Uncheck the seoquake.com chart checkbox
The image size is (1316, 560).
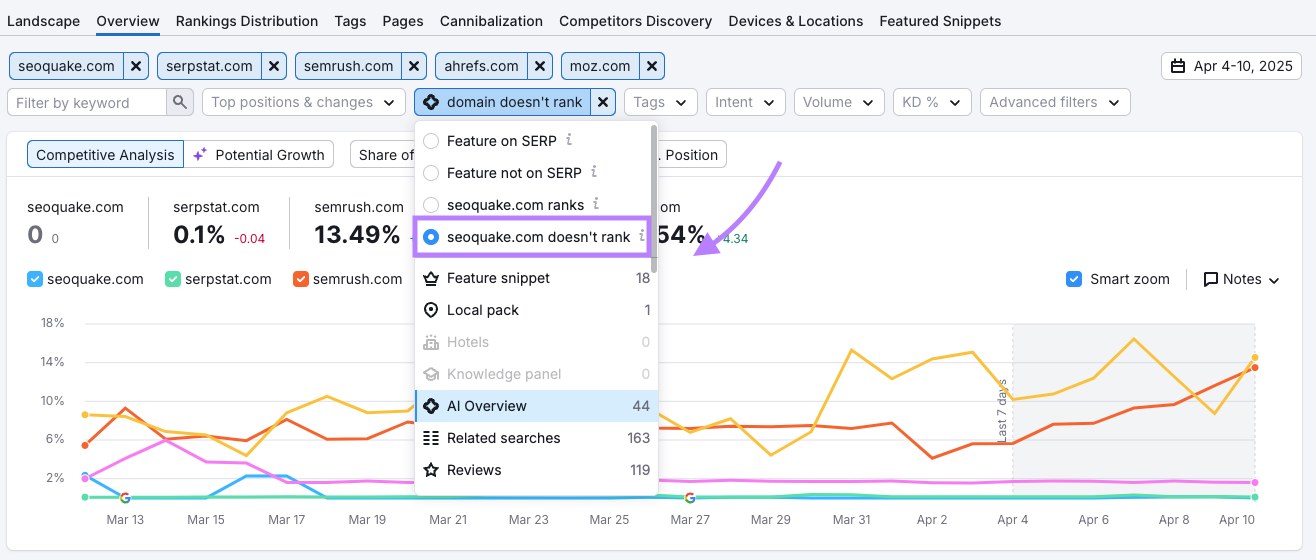coord(35,279)
